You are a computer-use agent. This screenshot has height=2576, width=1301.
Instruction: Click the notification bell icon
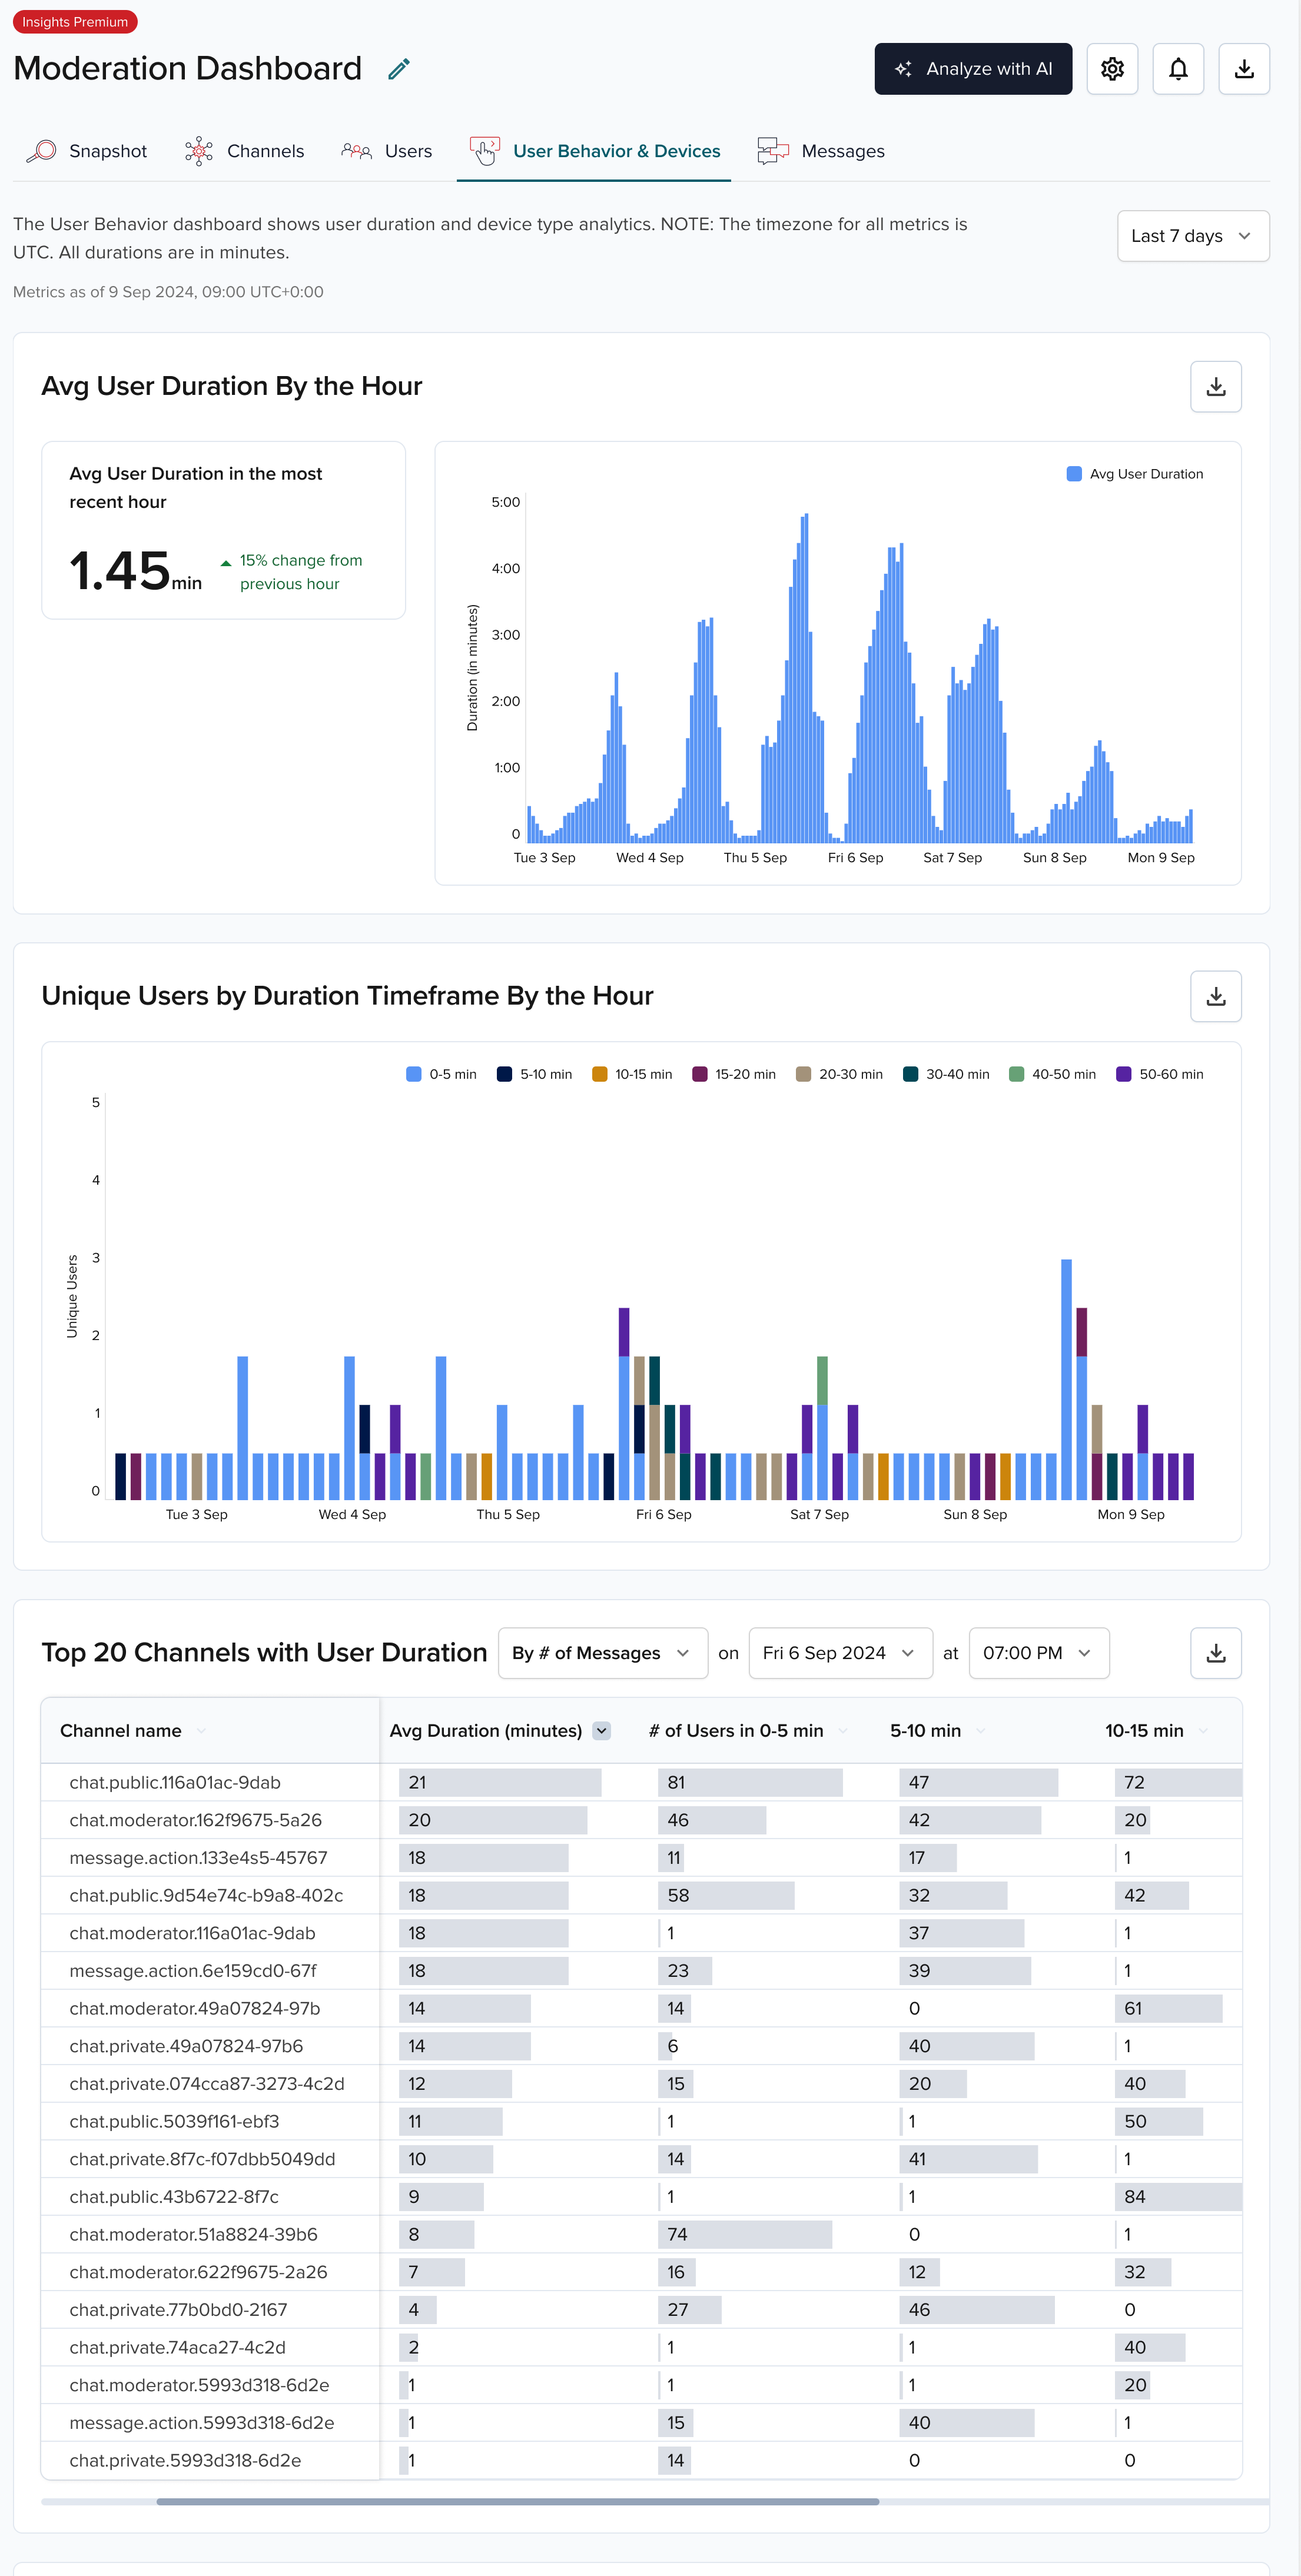(x=1178, y=68)
